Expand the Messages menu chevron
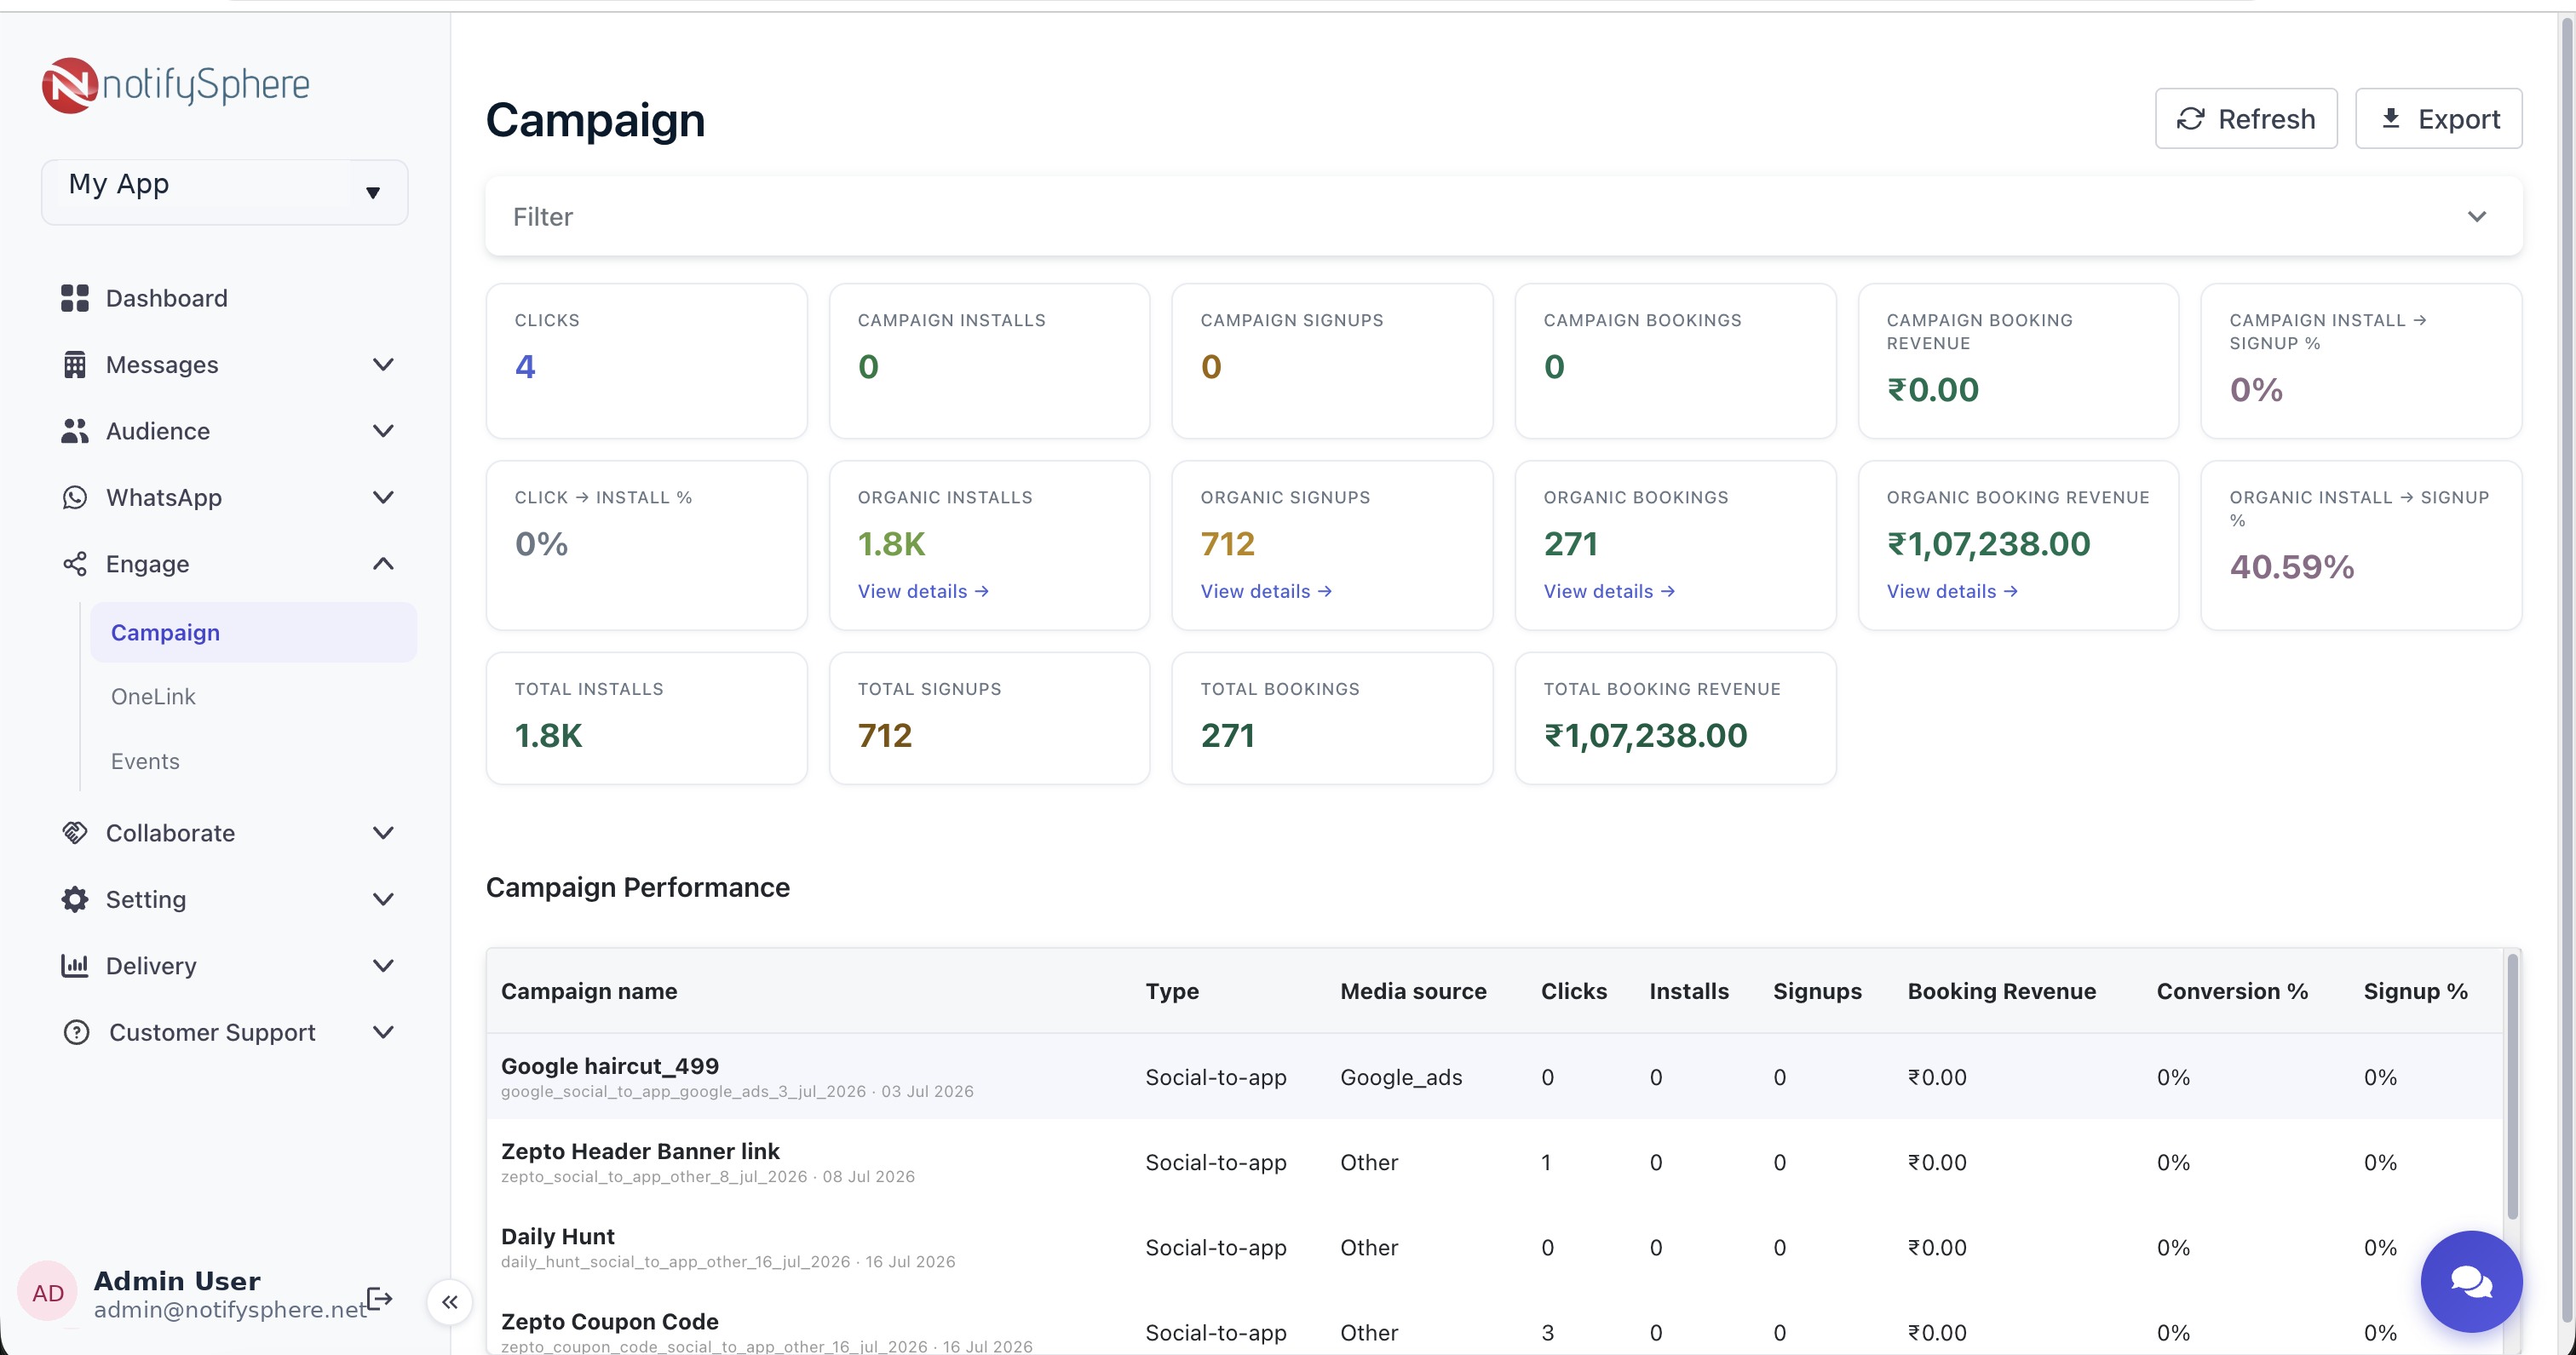The image size is (2576, 1355). tap(383, 365)
